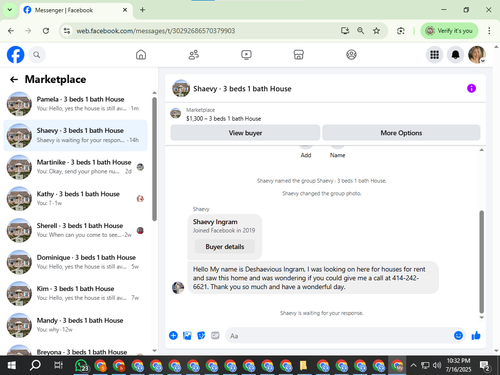Click the install app icon in address bar
Viewport: 500px width, 375px height.
(345, 31)
